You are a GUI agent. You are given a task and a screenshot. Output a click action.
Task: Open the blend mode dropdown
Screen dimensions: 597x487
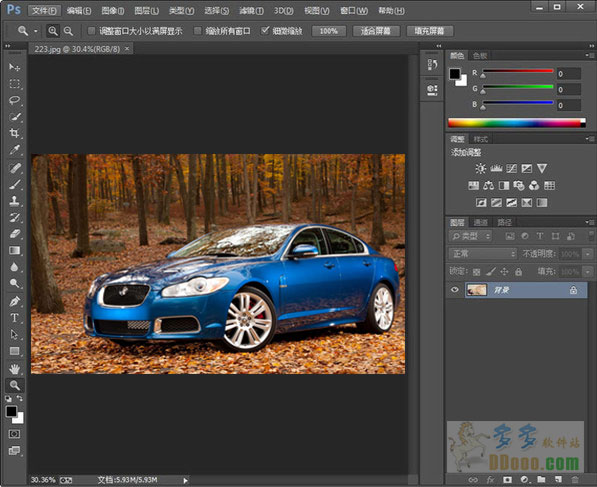(483, 254)
